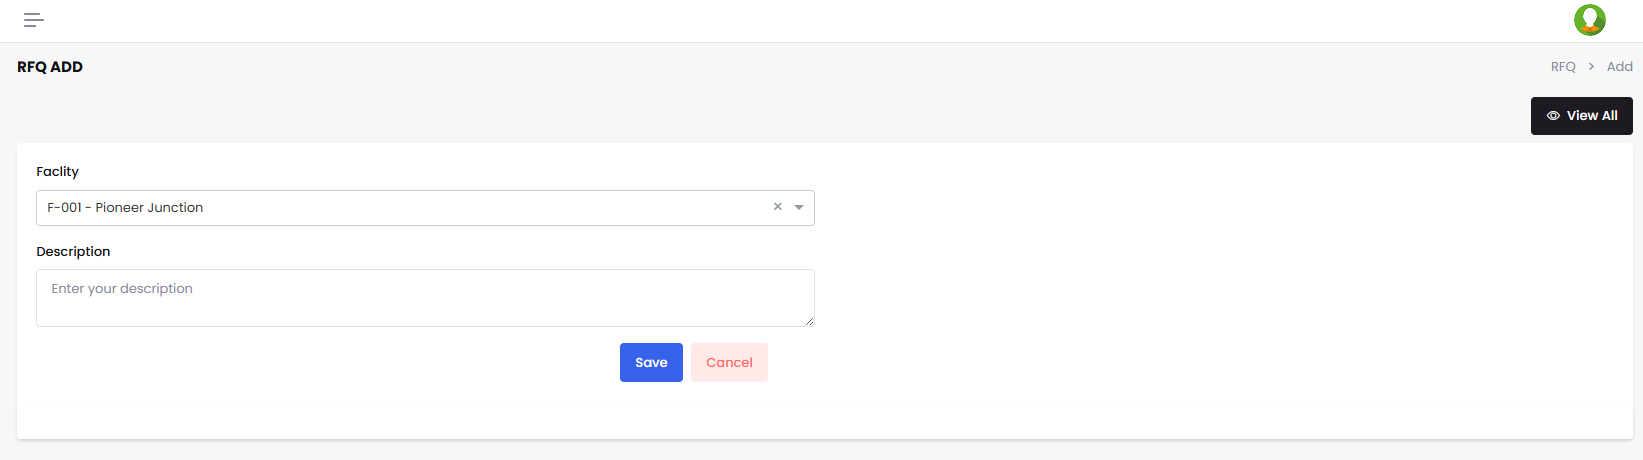
Task: Cancel the RFQ form
Action: 729,362
